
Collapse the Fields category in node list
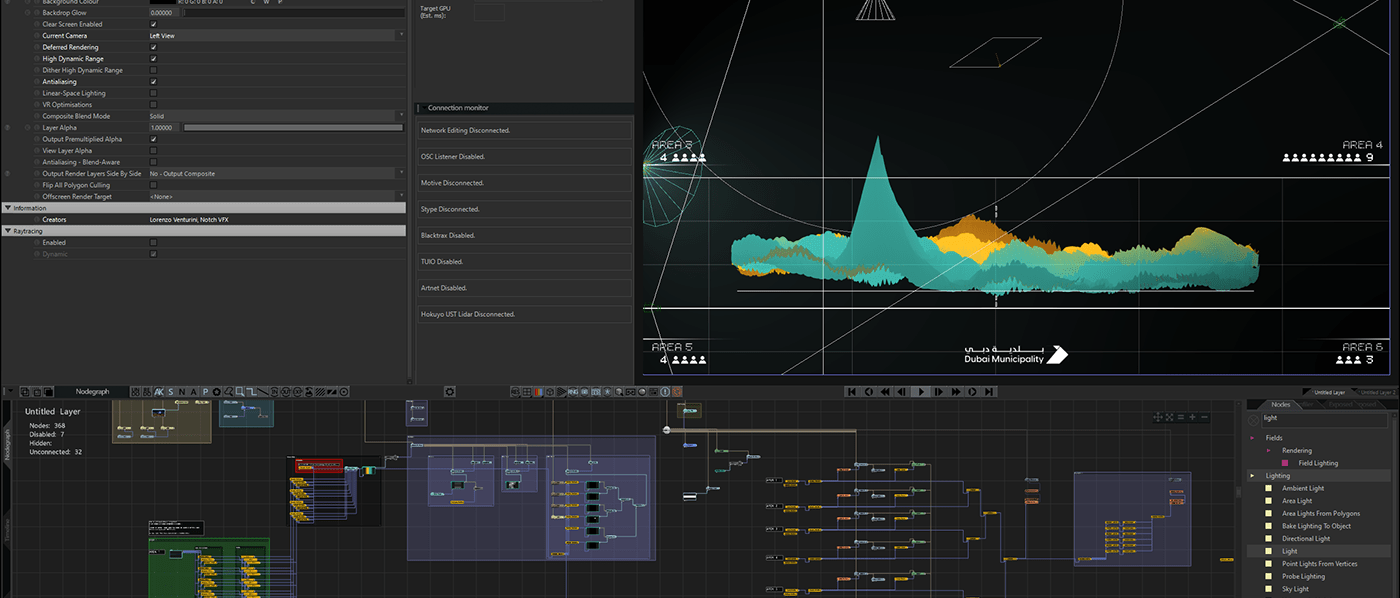(1253, 438)
